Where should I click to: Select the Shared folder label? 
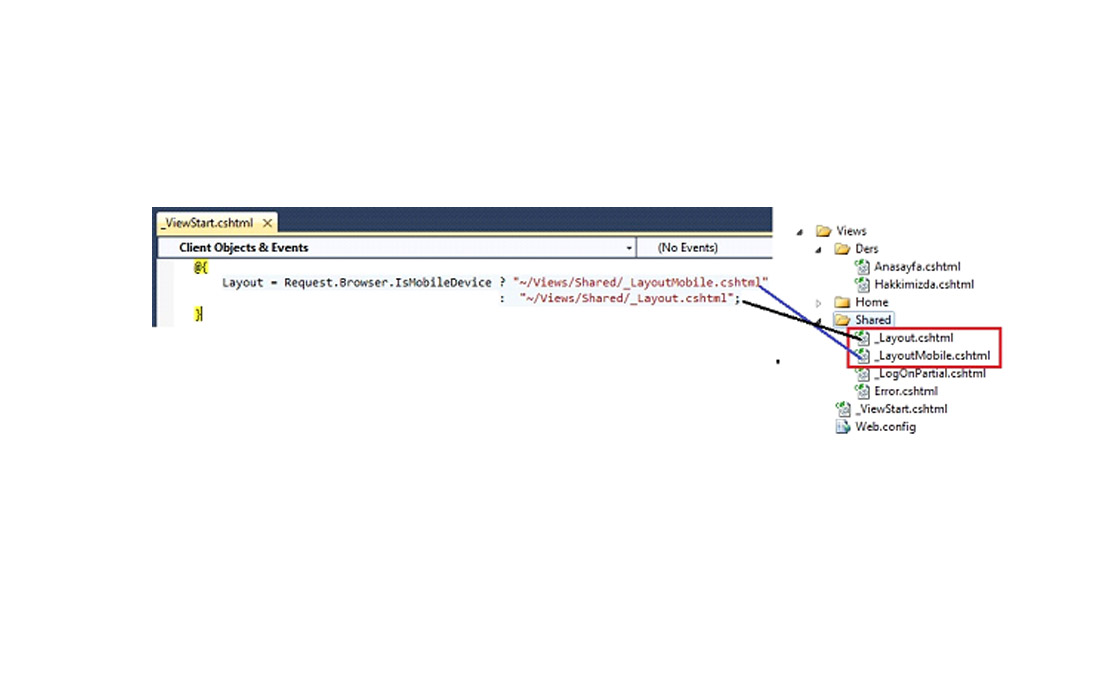click(x=872, y=320)
